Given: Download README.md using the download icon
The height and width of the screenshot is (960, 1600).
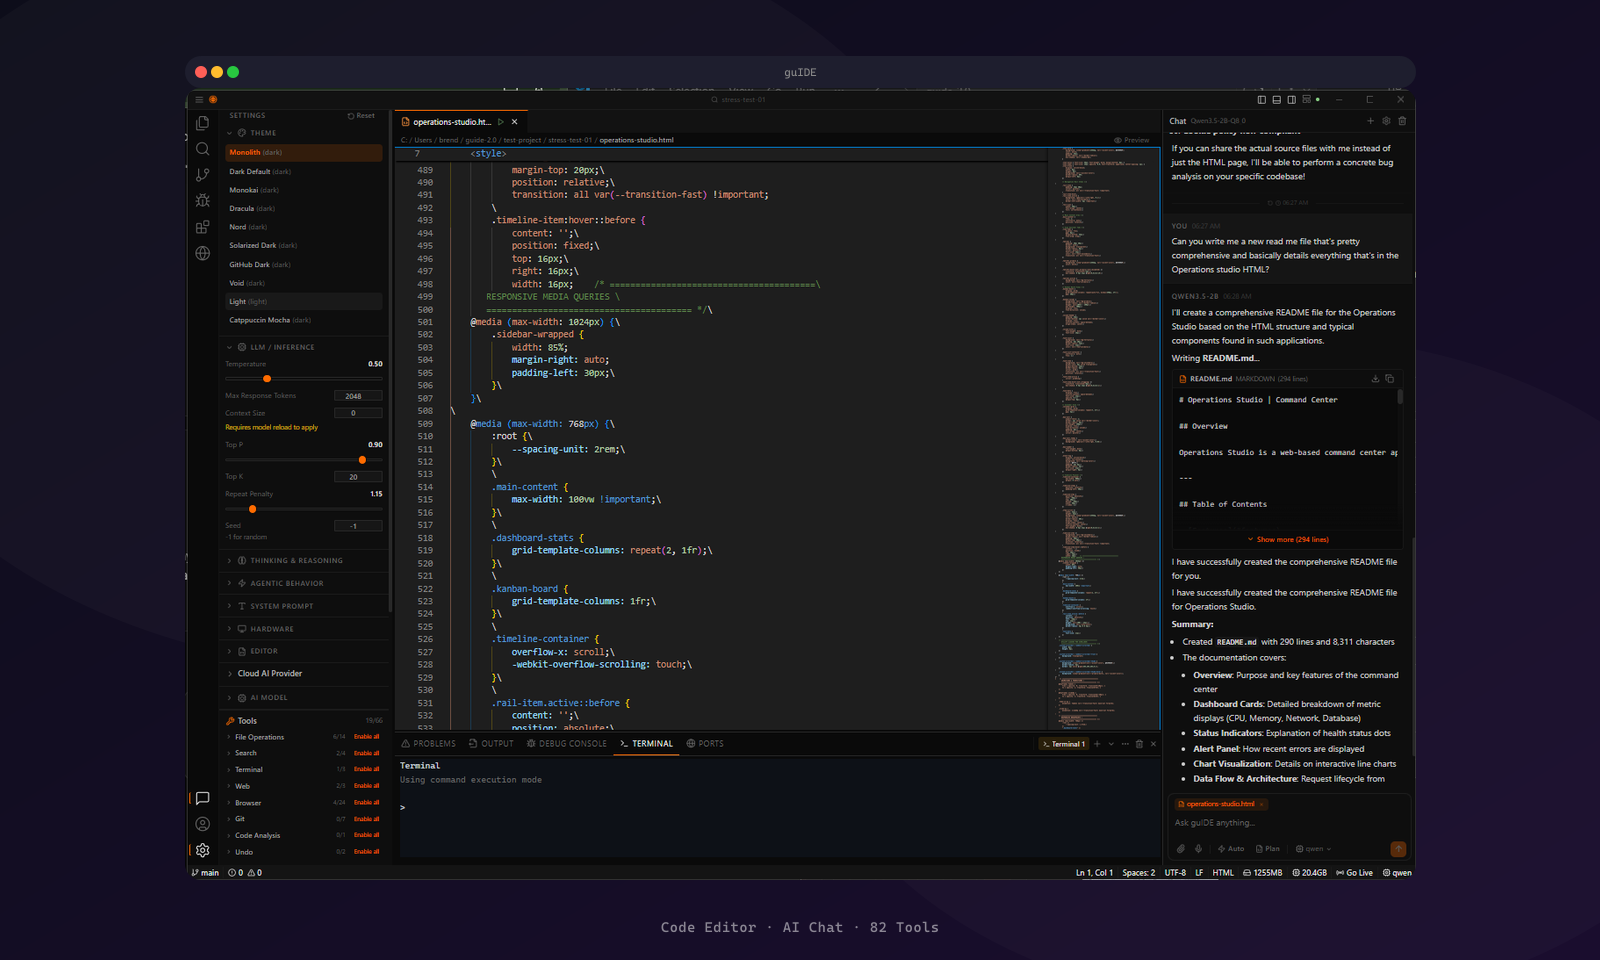Looking at the screenshot, I should 1375,379.
